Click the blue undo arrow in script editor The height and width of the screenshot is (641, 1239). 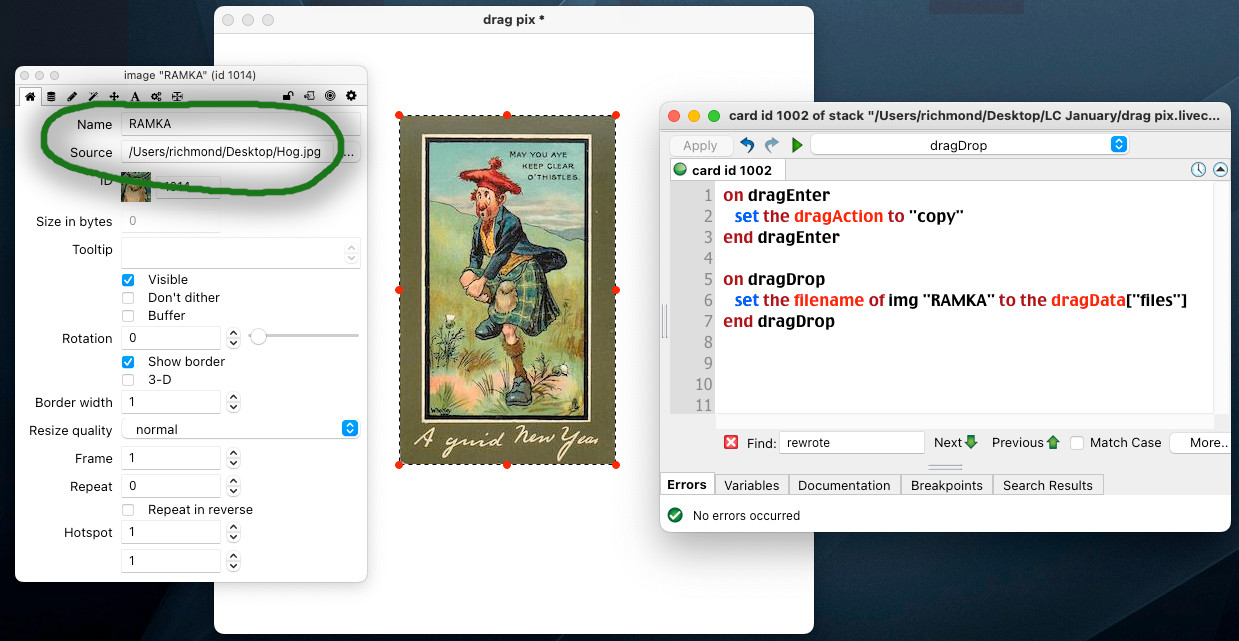[747, 145]
